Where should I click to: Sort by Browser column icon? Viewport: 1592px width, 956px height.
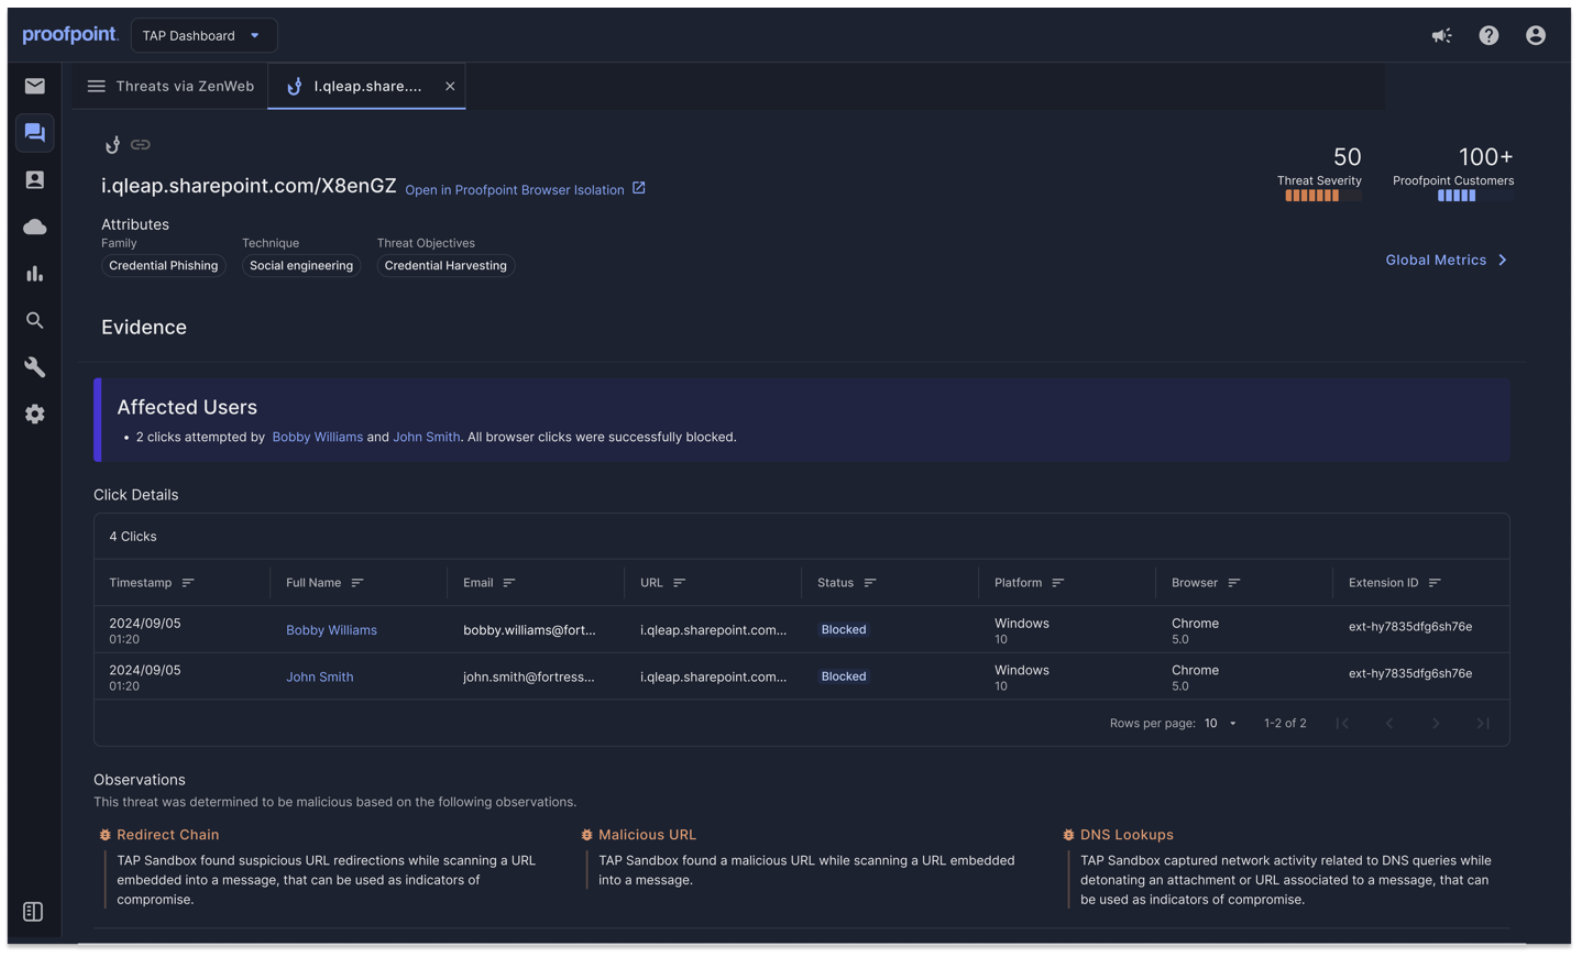1234,583
